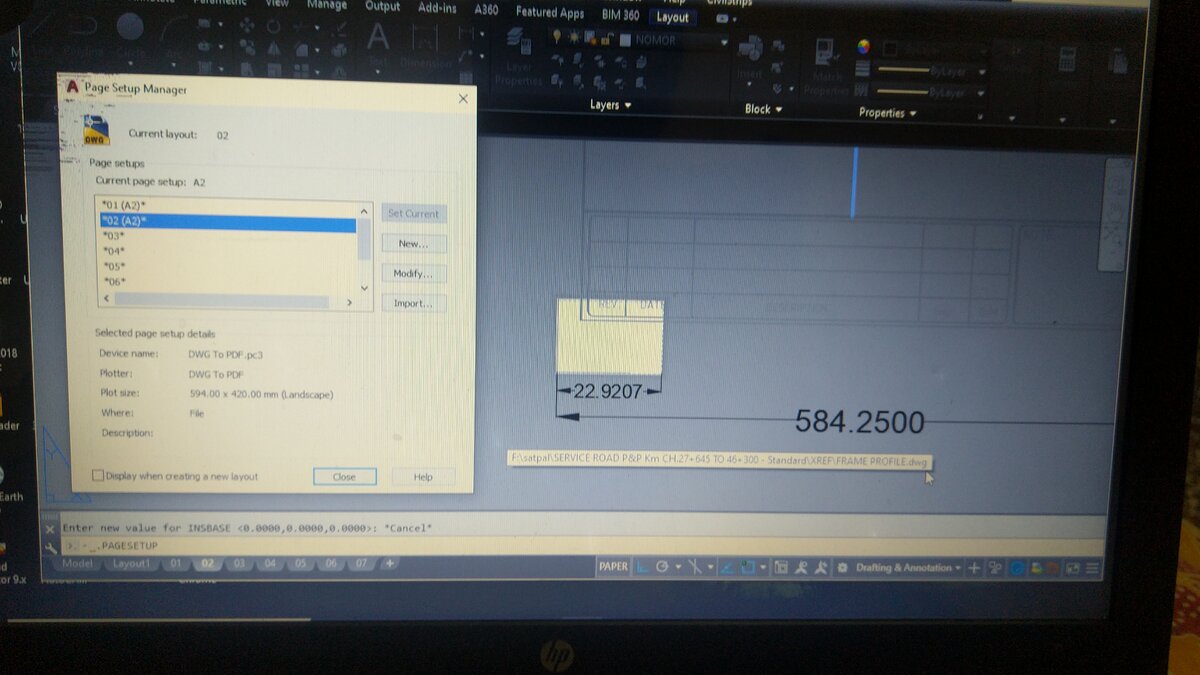
Task: Open the Drafting & Annotation workspace dropdown
Action: pyautogui.click(x=905, y=568)
